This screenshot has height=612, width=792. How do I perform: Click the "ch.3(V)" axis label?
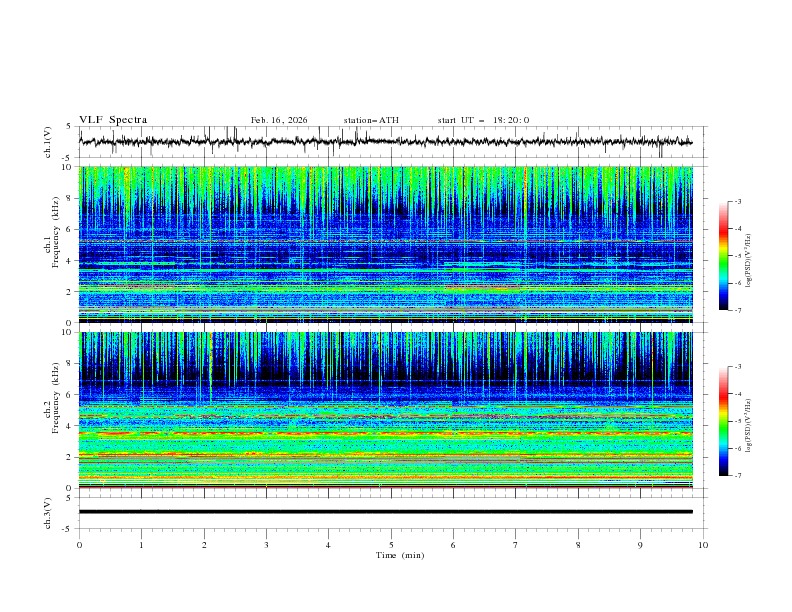(x=48, y=513)
